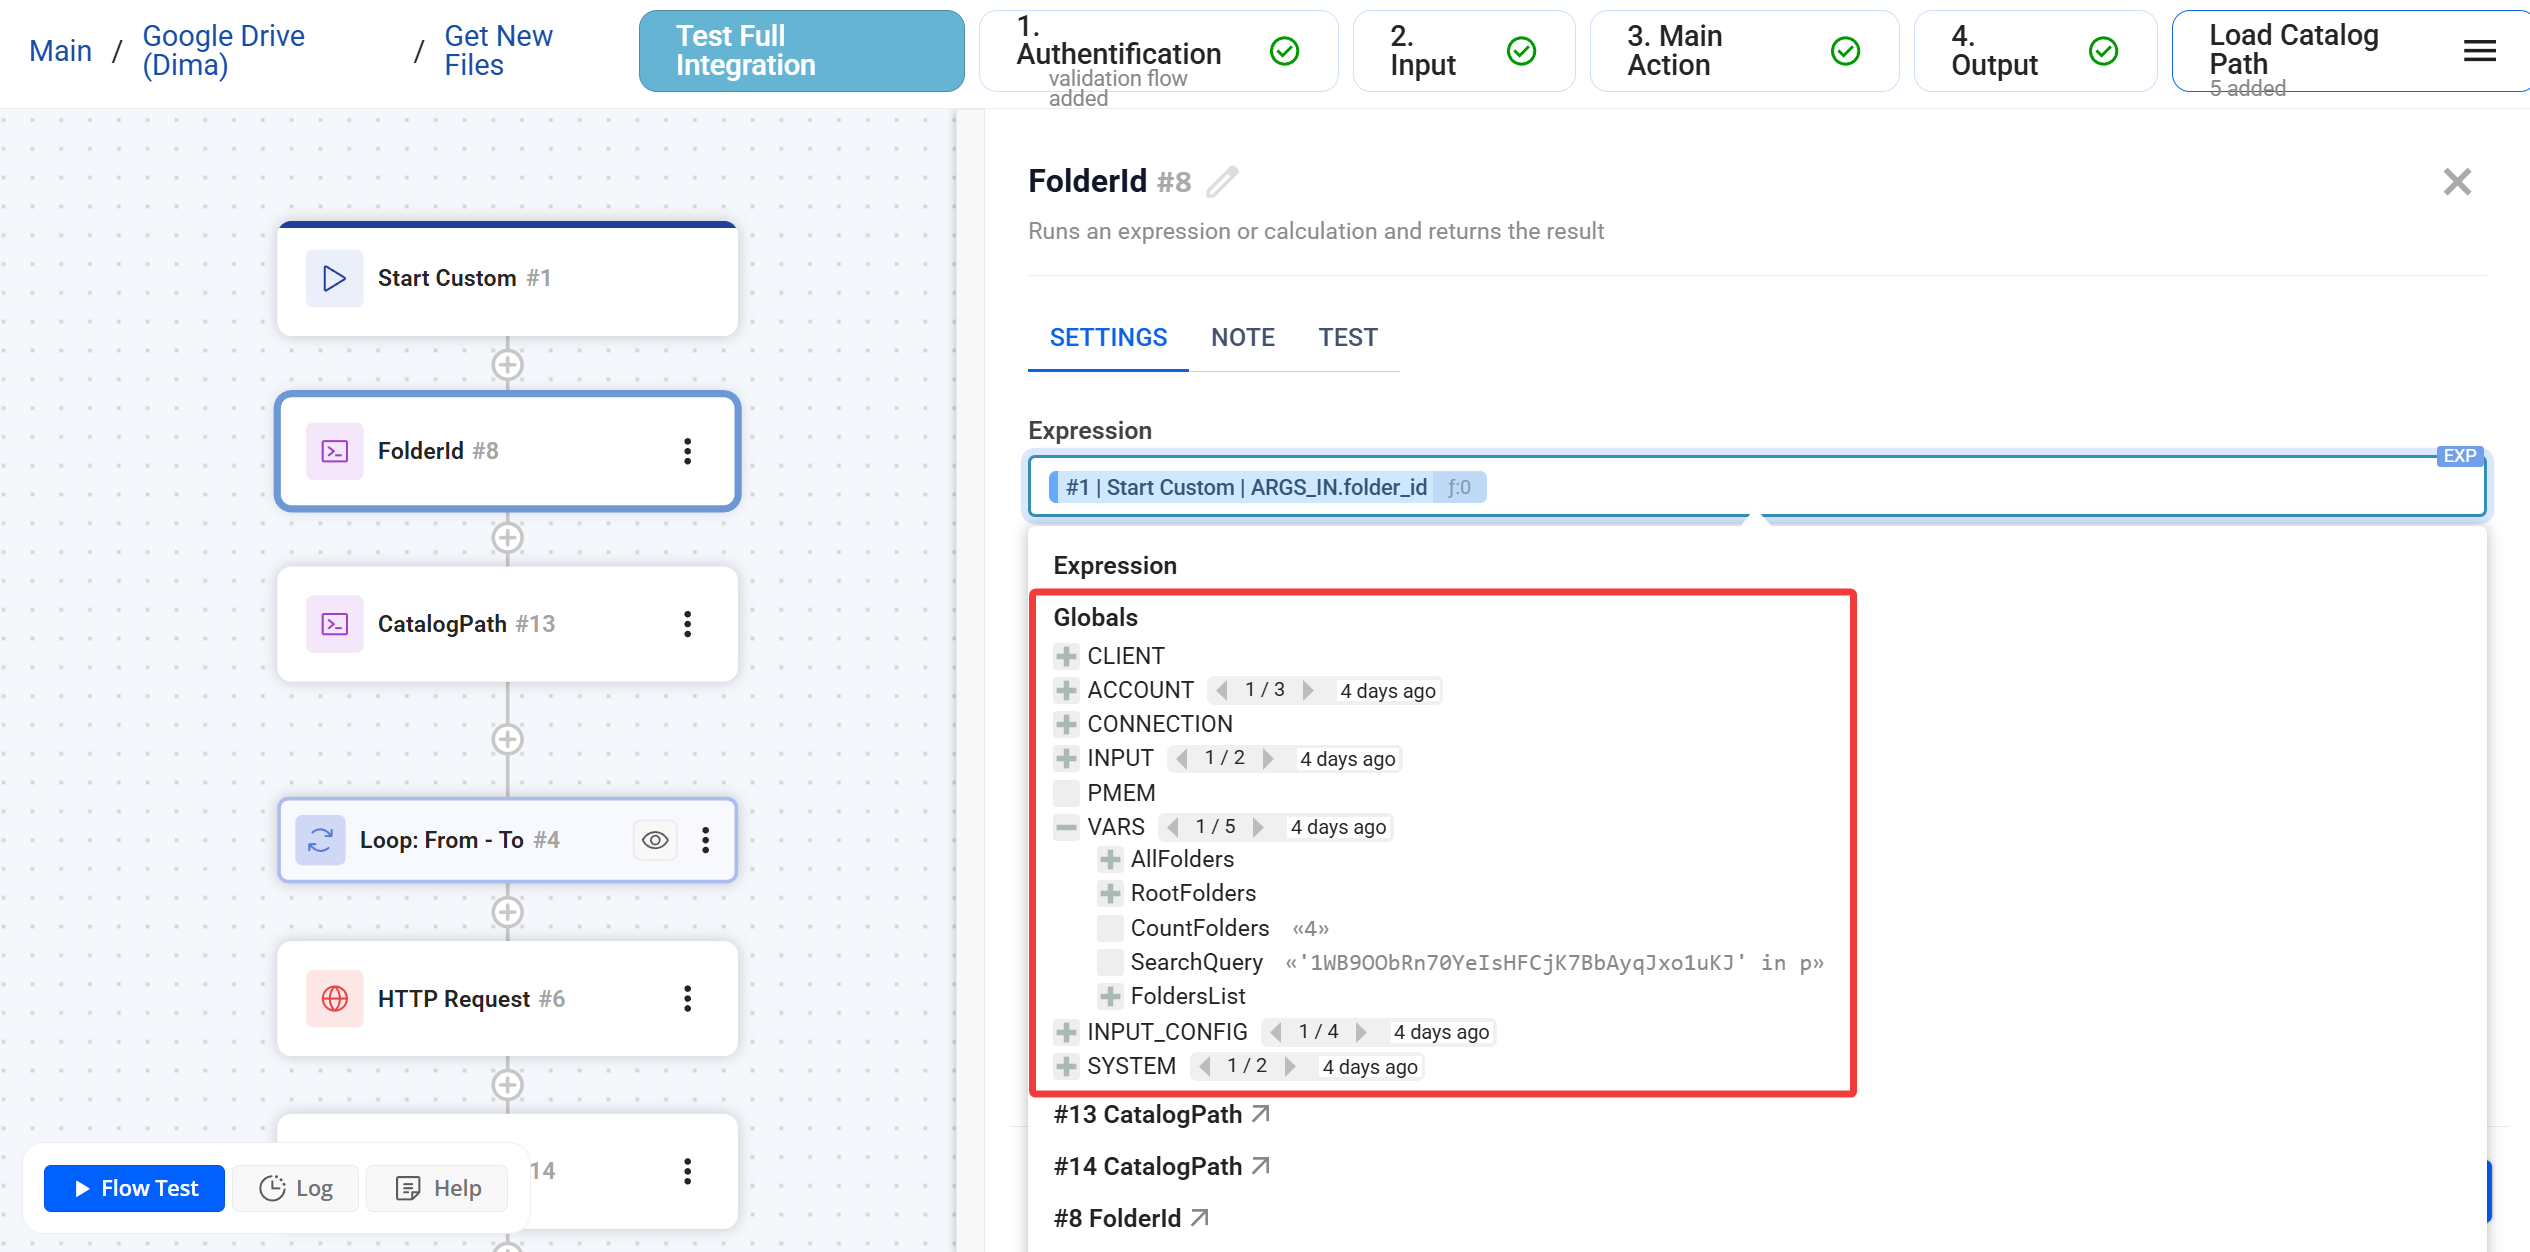Open the kebab menu on CatalogPath #13 node
Image resolution: width=2530 pixels, height=1252 pixels.
coord(687,624)
